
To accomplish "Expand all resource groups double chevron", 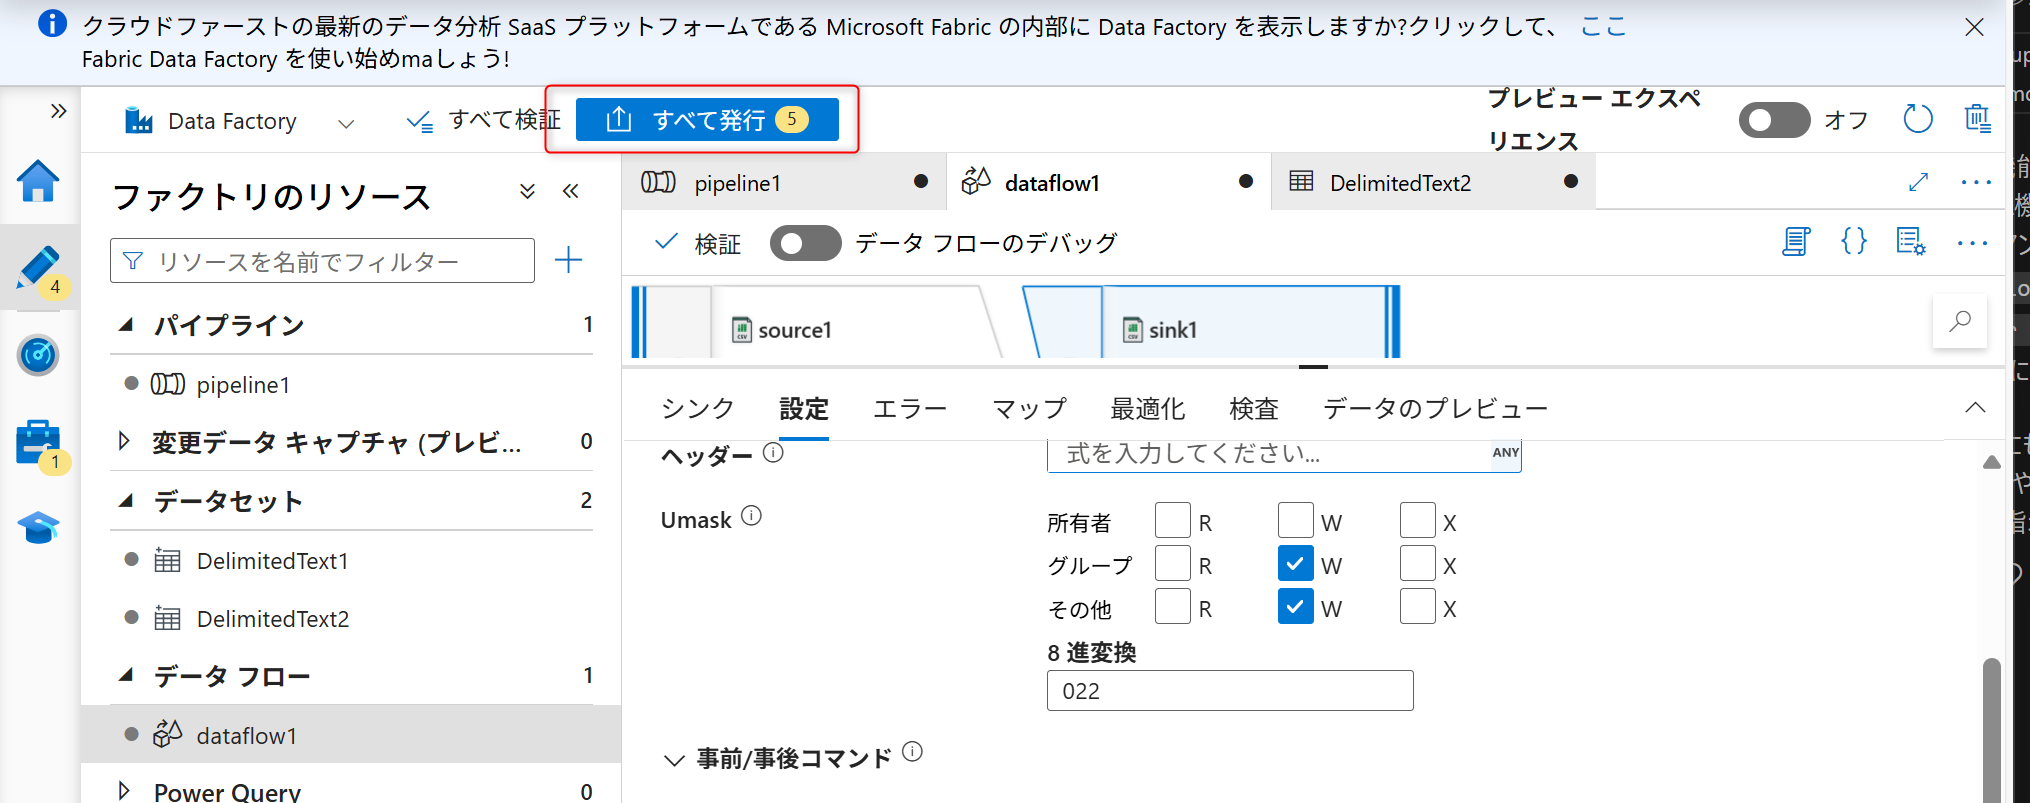I will 527,191.
